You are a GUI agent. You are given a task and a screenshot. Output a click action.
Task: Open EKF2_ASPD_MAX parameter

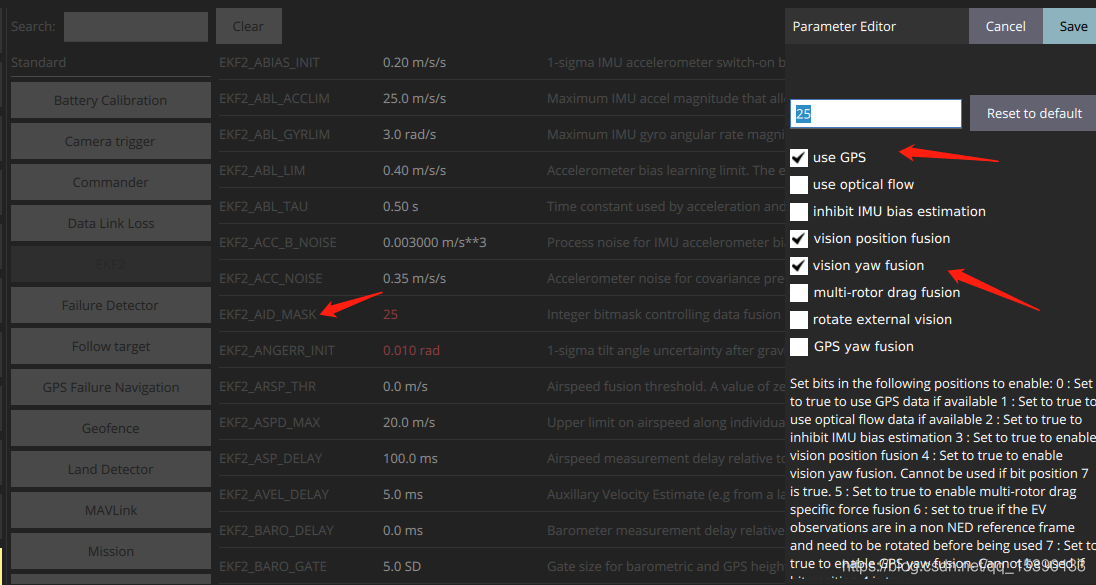click(x=500, y=422)
